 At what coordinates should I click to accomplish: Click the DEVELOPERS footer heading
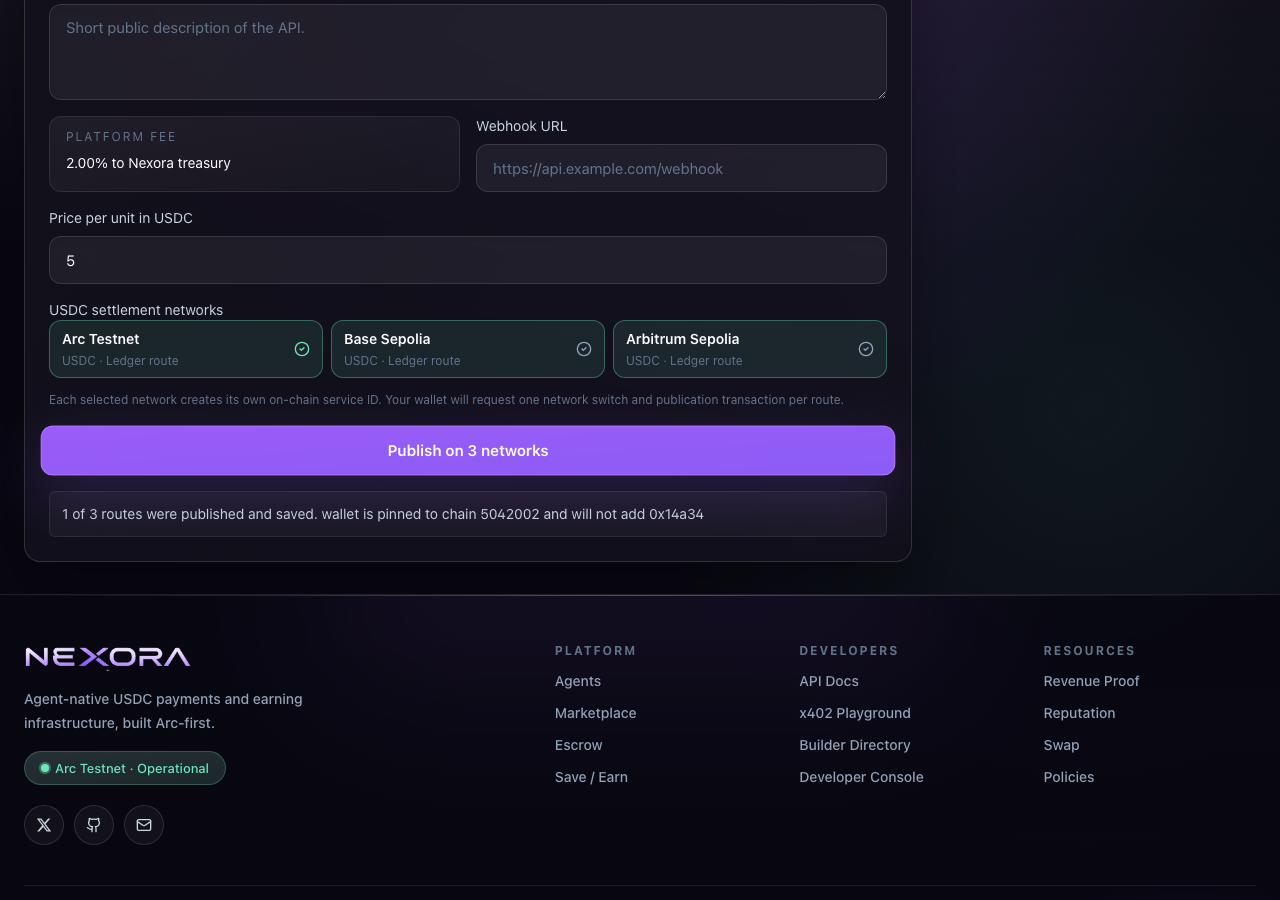coord(849,651)
